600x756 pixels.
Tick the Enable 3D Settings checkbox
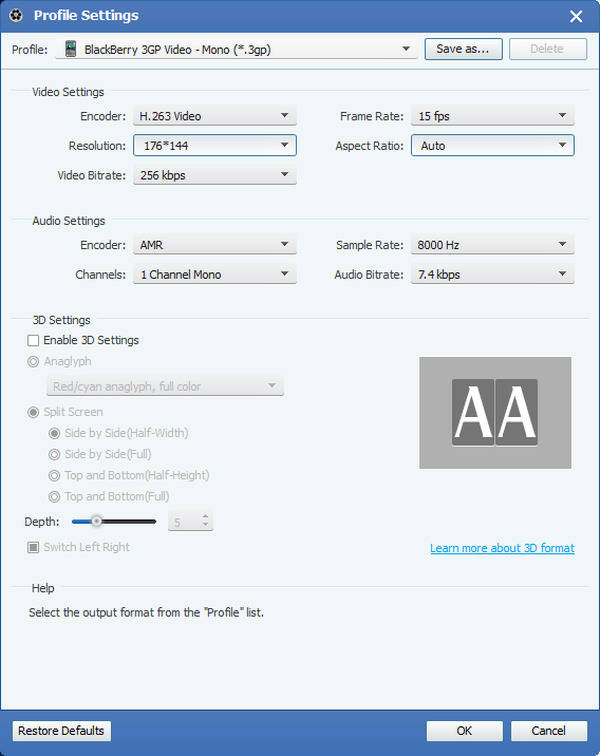coord(33,340)
